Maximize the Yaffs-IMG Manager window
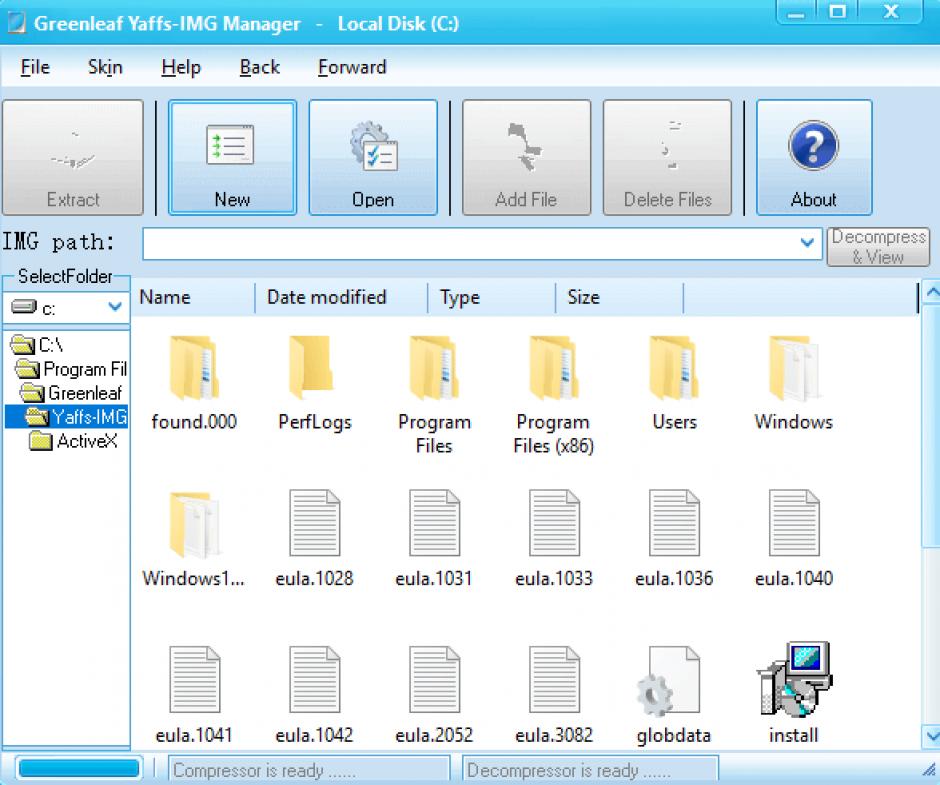The width and height of the screenshot is (940, 785). pyautogui.click(x=837, y=11)
